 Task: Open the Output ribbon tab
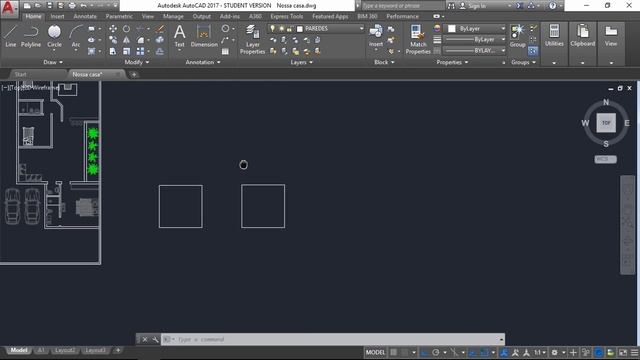(202, 16)
